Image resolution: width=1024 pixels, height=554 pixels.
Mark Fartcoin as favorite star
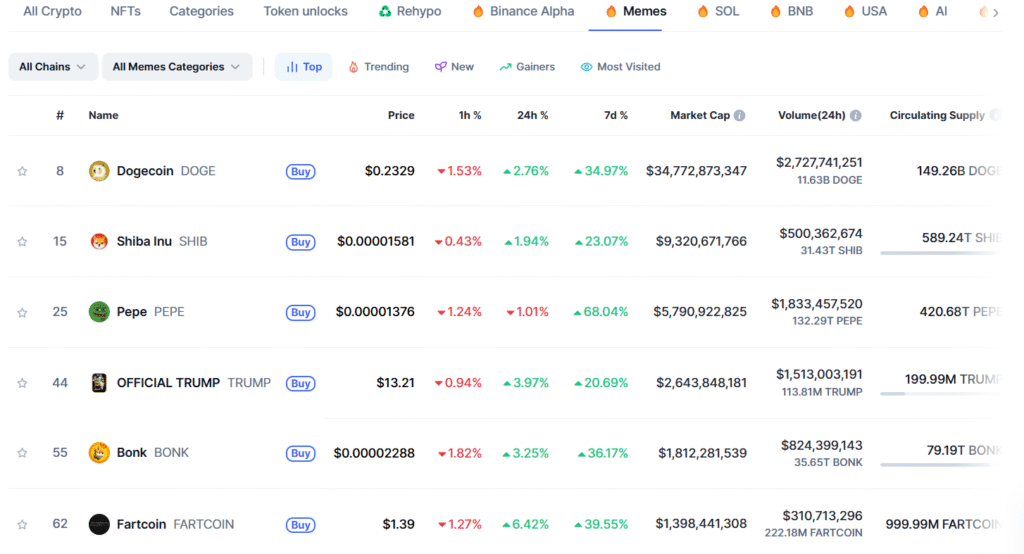tap(22, 524)
